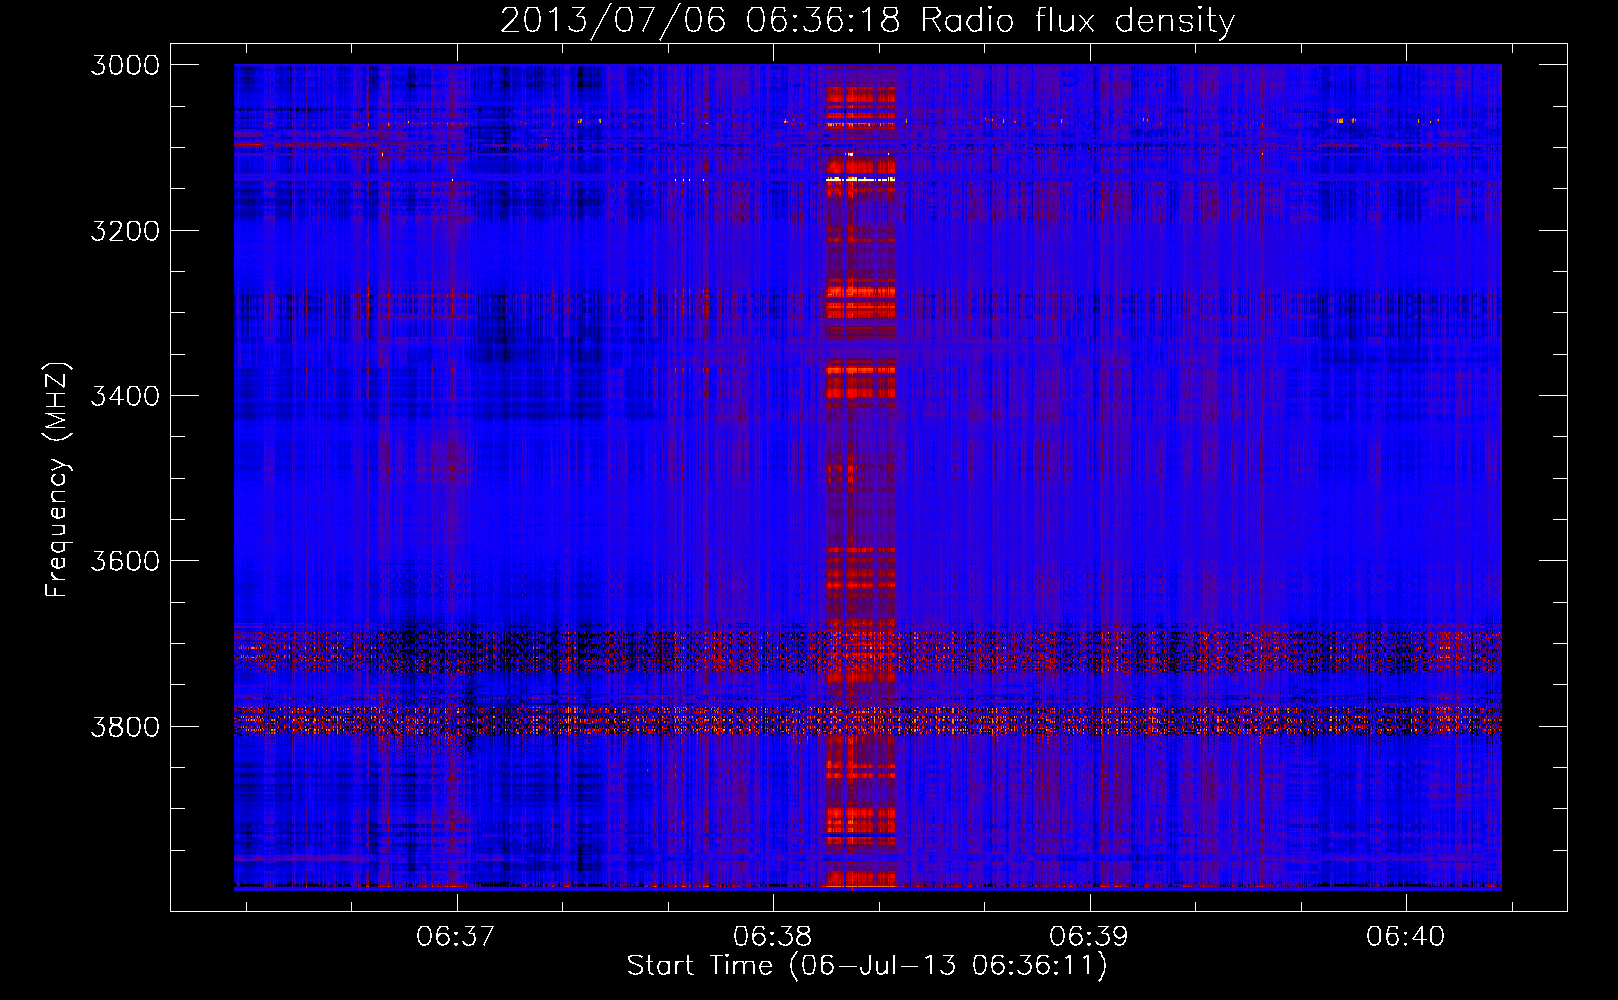Click the '06:39' time axis label
1618x1000 pixels.
pos(1088,937)
